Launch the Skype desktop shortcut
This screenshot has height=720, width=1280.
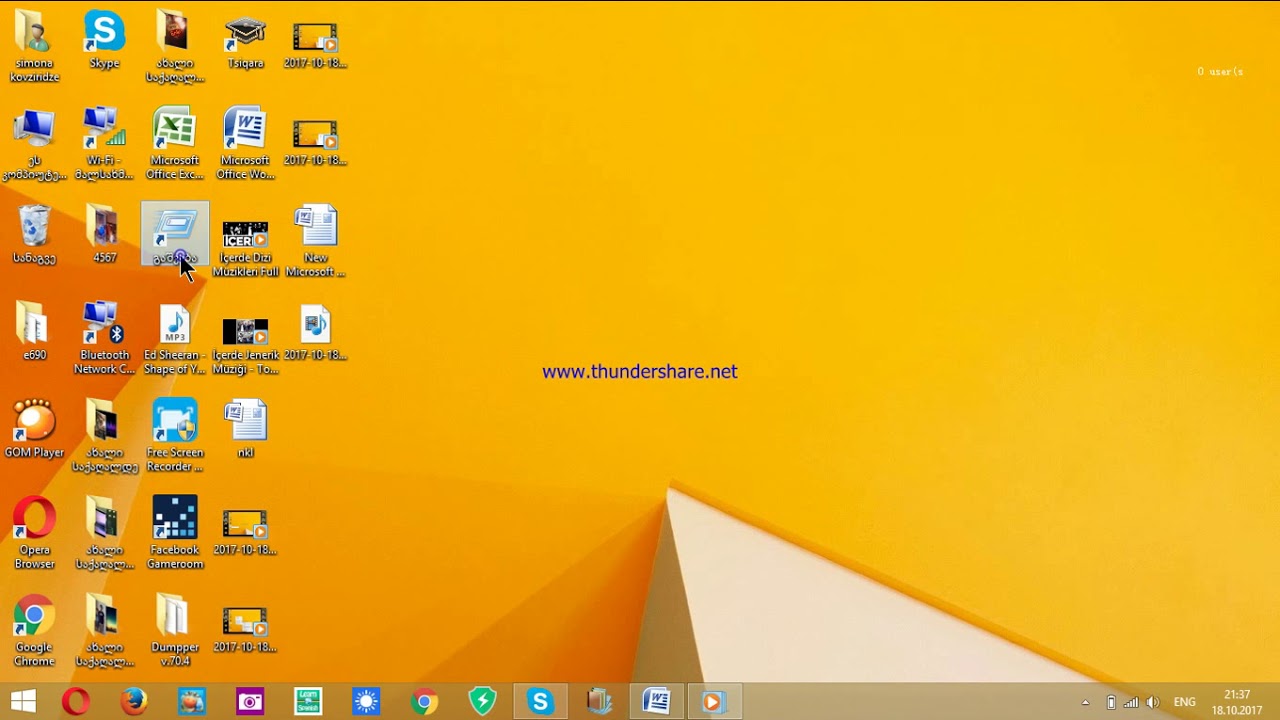coord(104,40)
